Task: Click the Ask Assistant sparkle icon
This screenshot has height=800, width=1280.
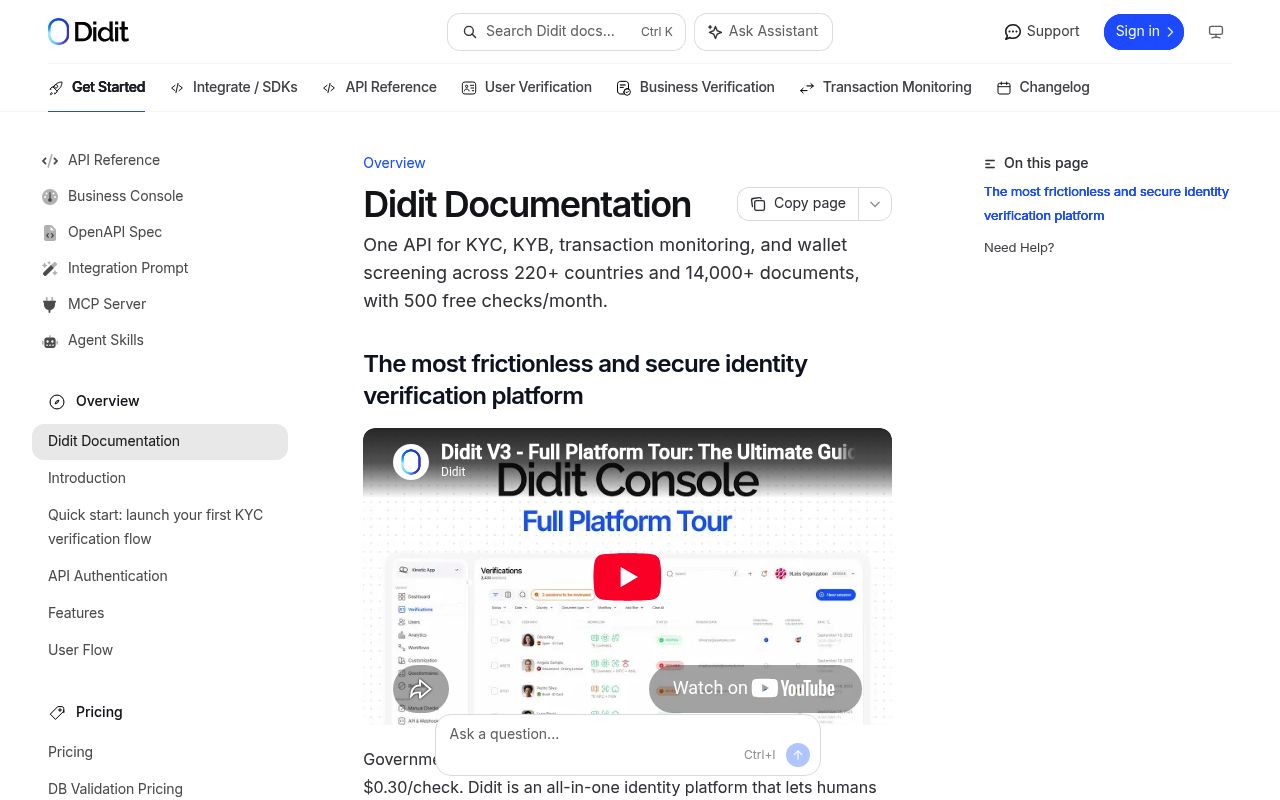Action: pyautogui.click(x=715, y=32)
